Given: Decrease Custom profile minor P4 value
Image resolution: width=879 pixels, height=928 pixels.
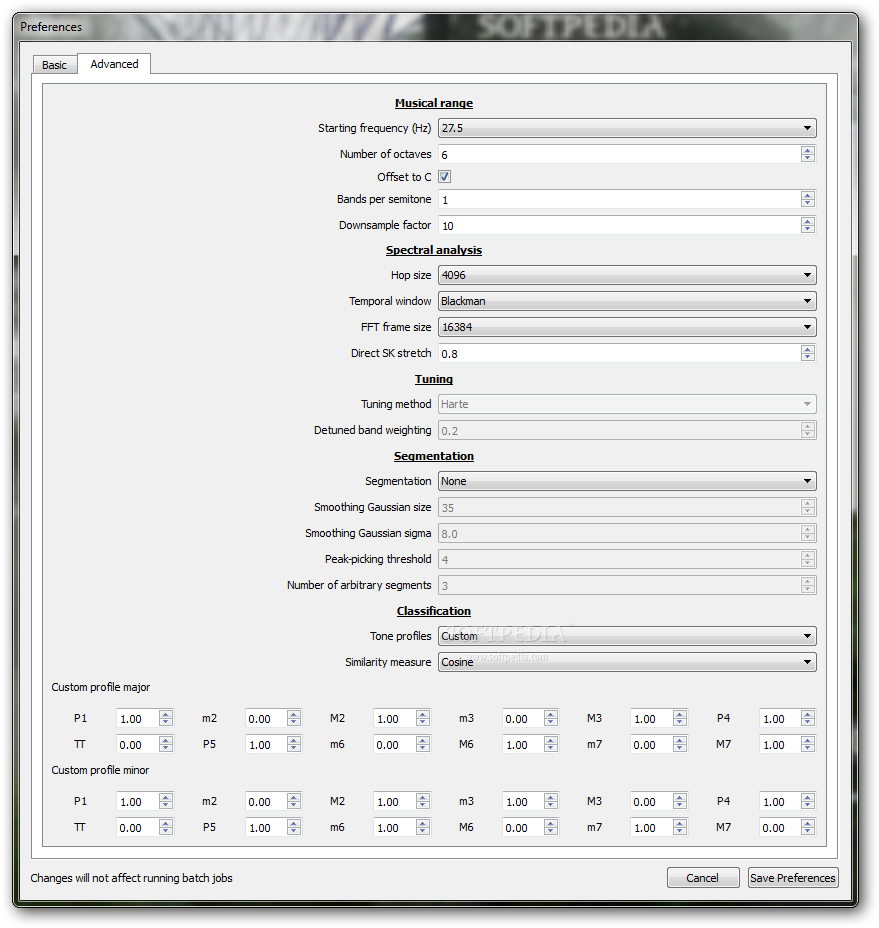Looking at the screenshot, I should point(807,805).
